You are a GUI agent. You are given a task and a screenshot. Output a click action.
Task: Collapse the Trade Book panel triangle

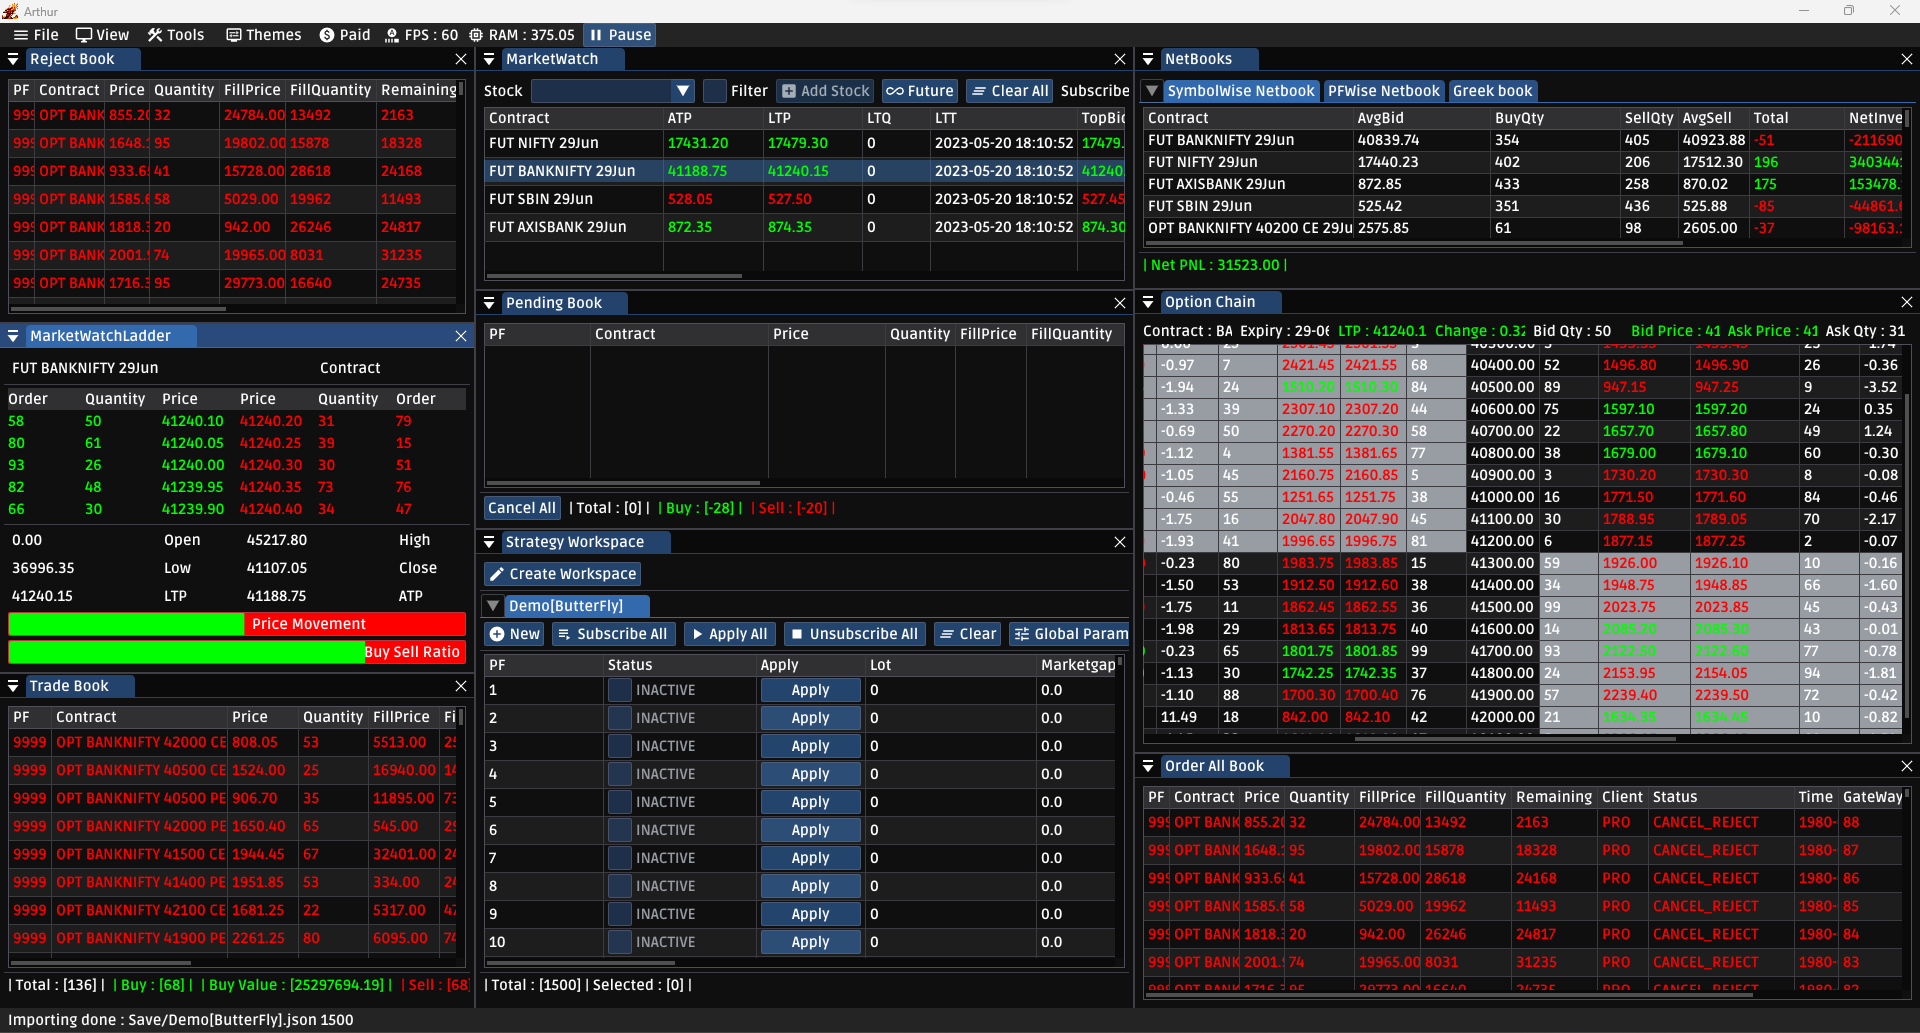click(13, 686)
